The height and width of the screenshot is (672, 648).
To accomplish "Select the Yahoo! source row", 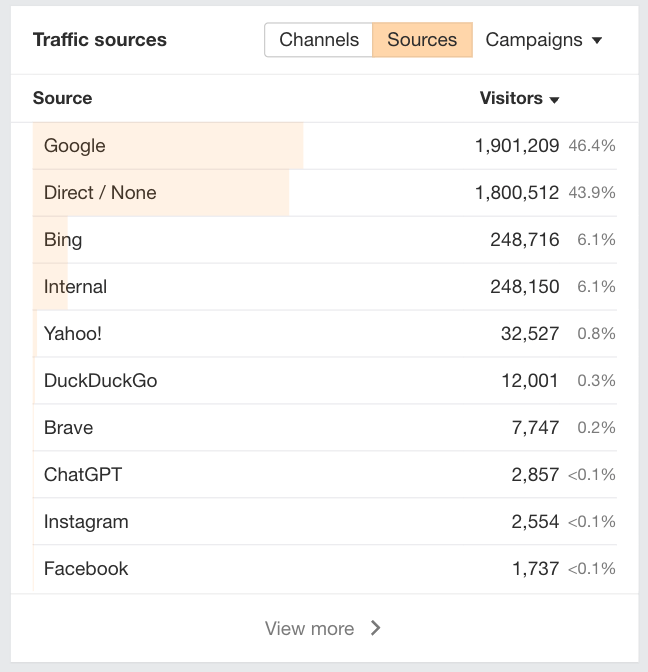I will [x=73, y=334].
